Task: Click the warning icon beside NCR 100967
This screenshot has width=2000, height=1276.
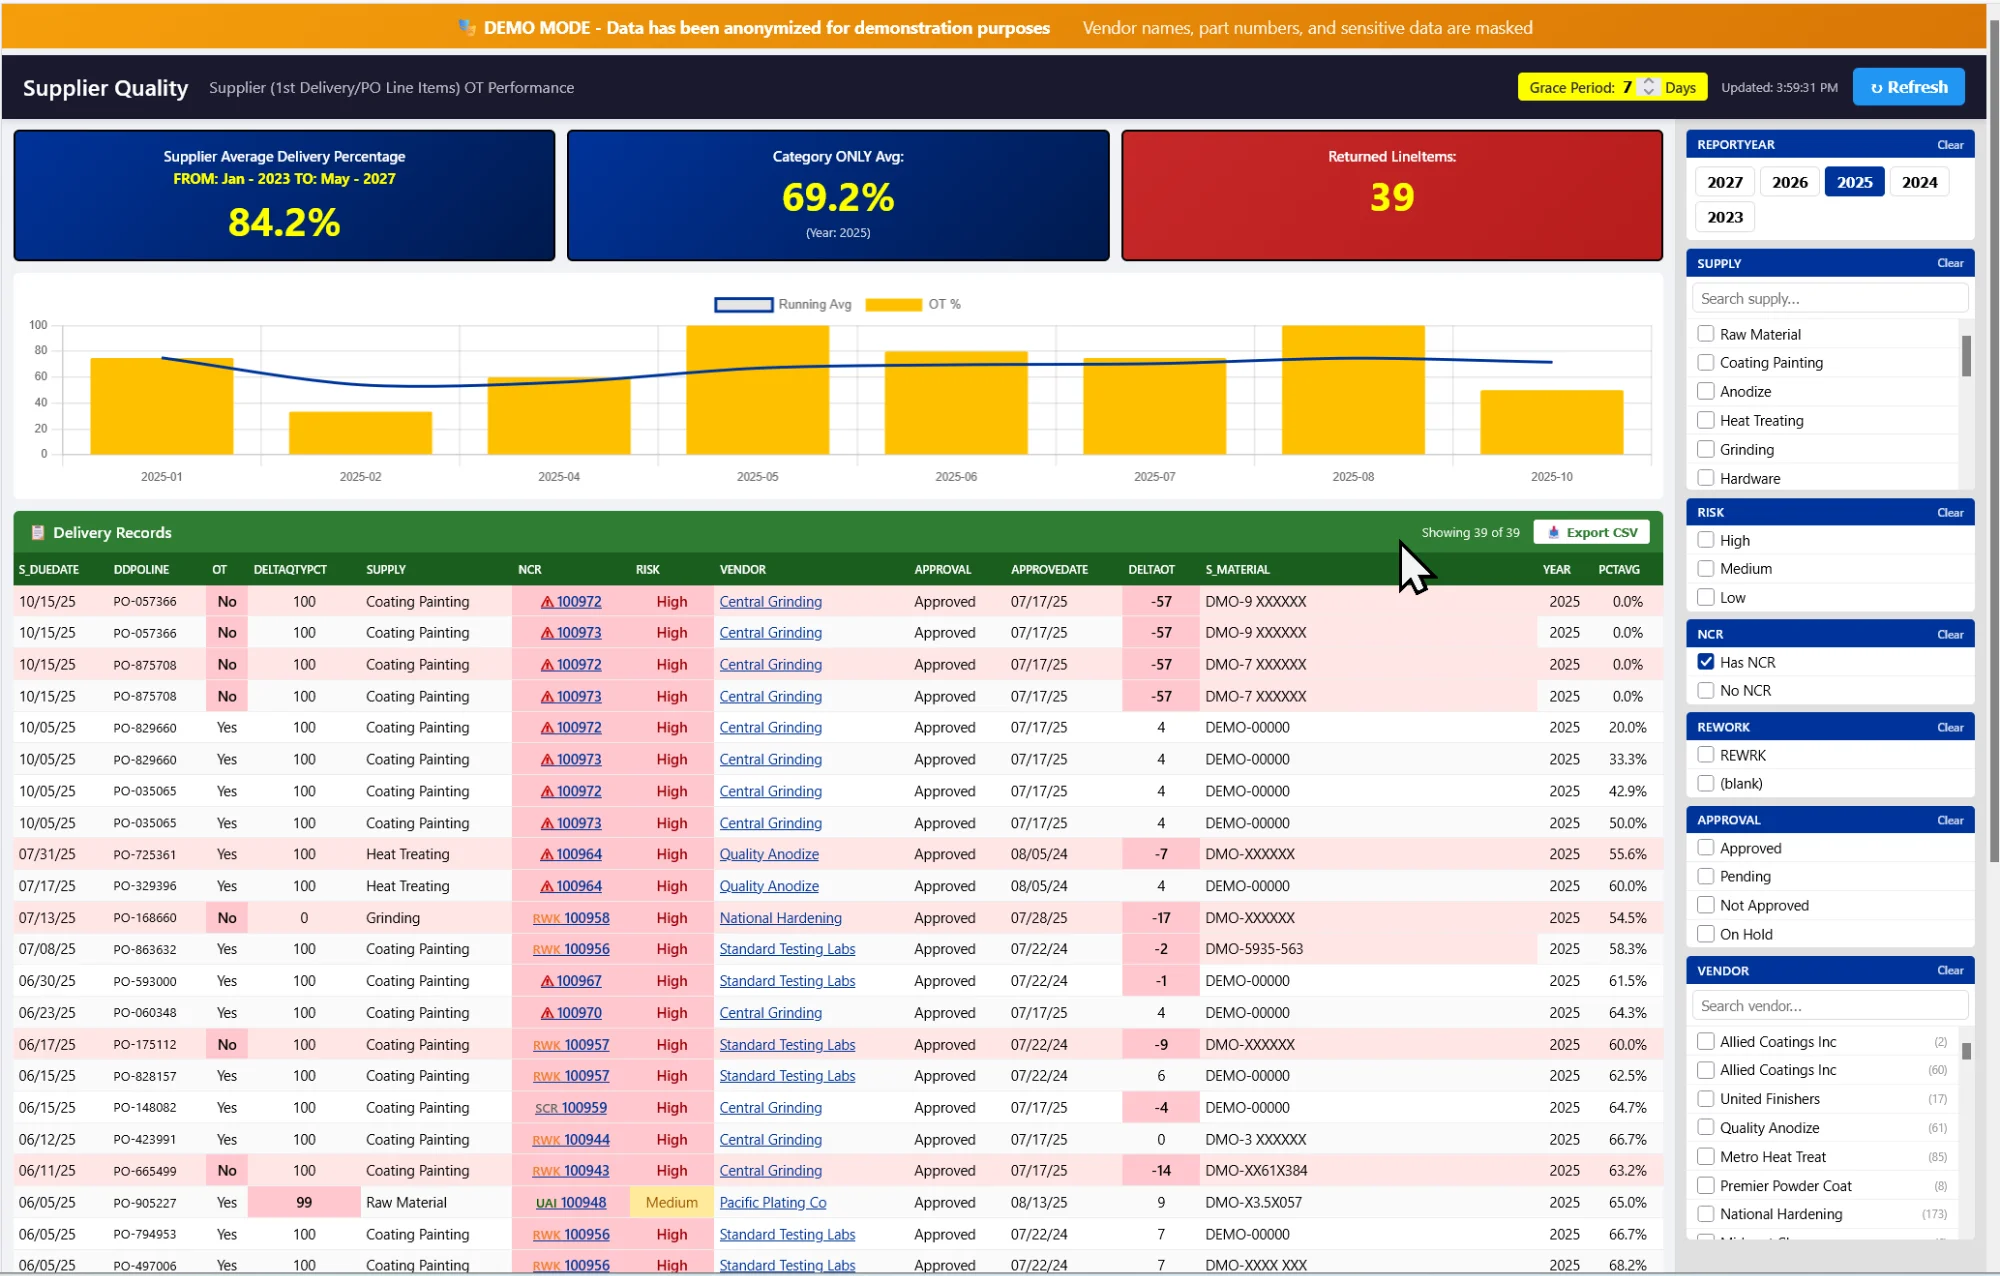Action: [x=547, y=982]
